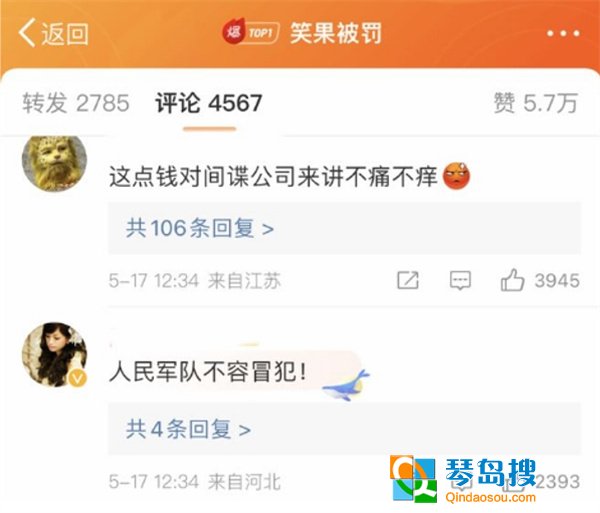600x513 pixels.
Task: Open comment text 人民军队不容冒犯
Action: 208,371
